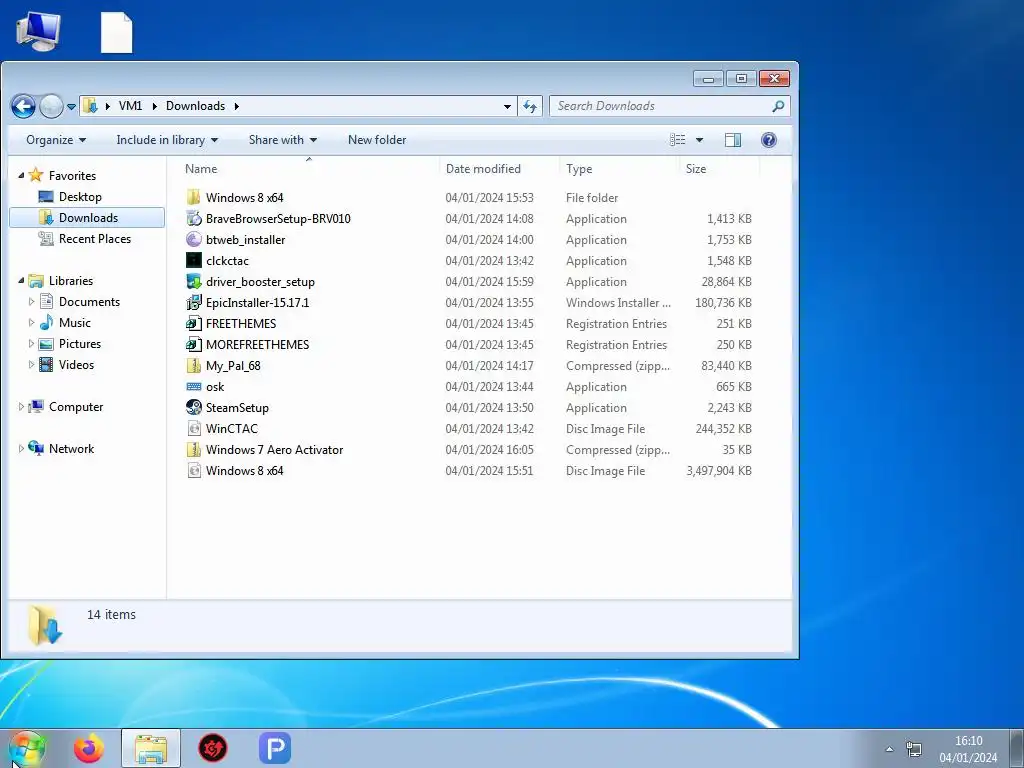Show hidden system tray icons
Viewport: 1024px width, 768px height.
[x=889, y=749]
